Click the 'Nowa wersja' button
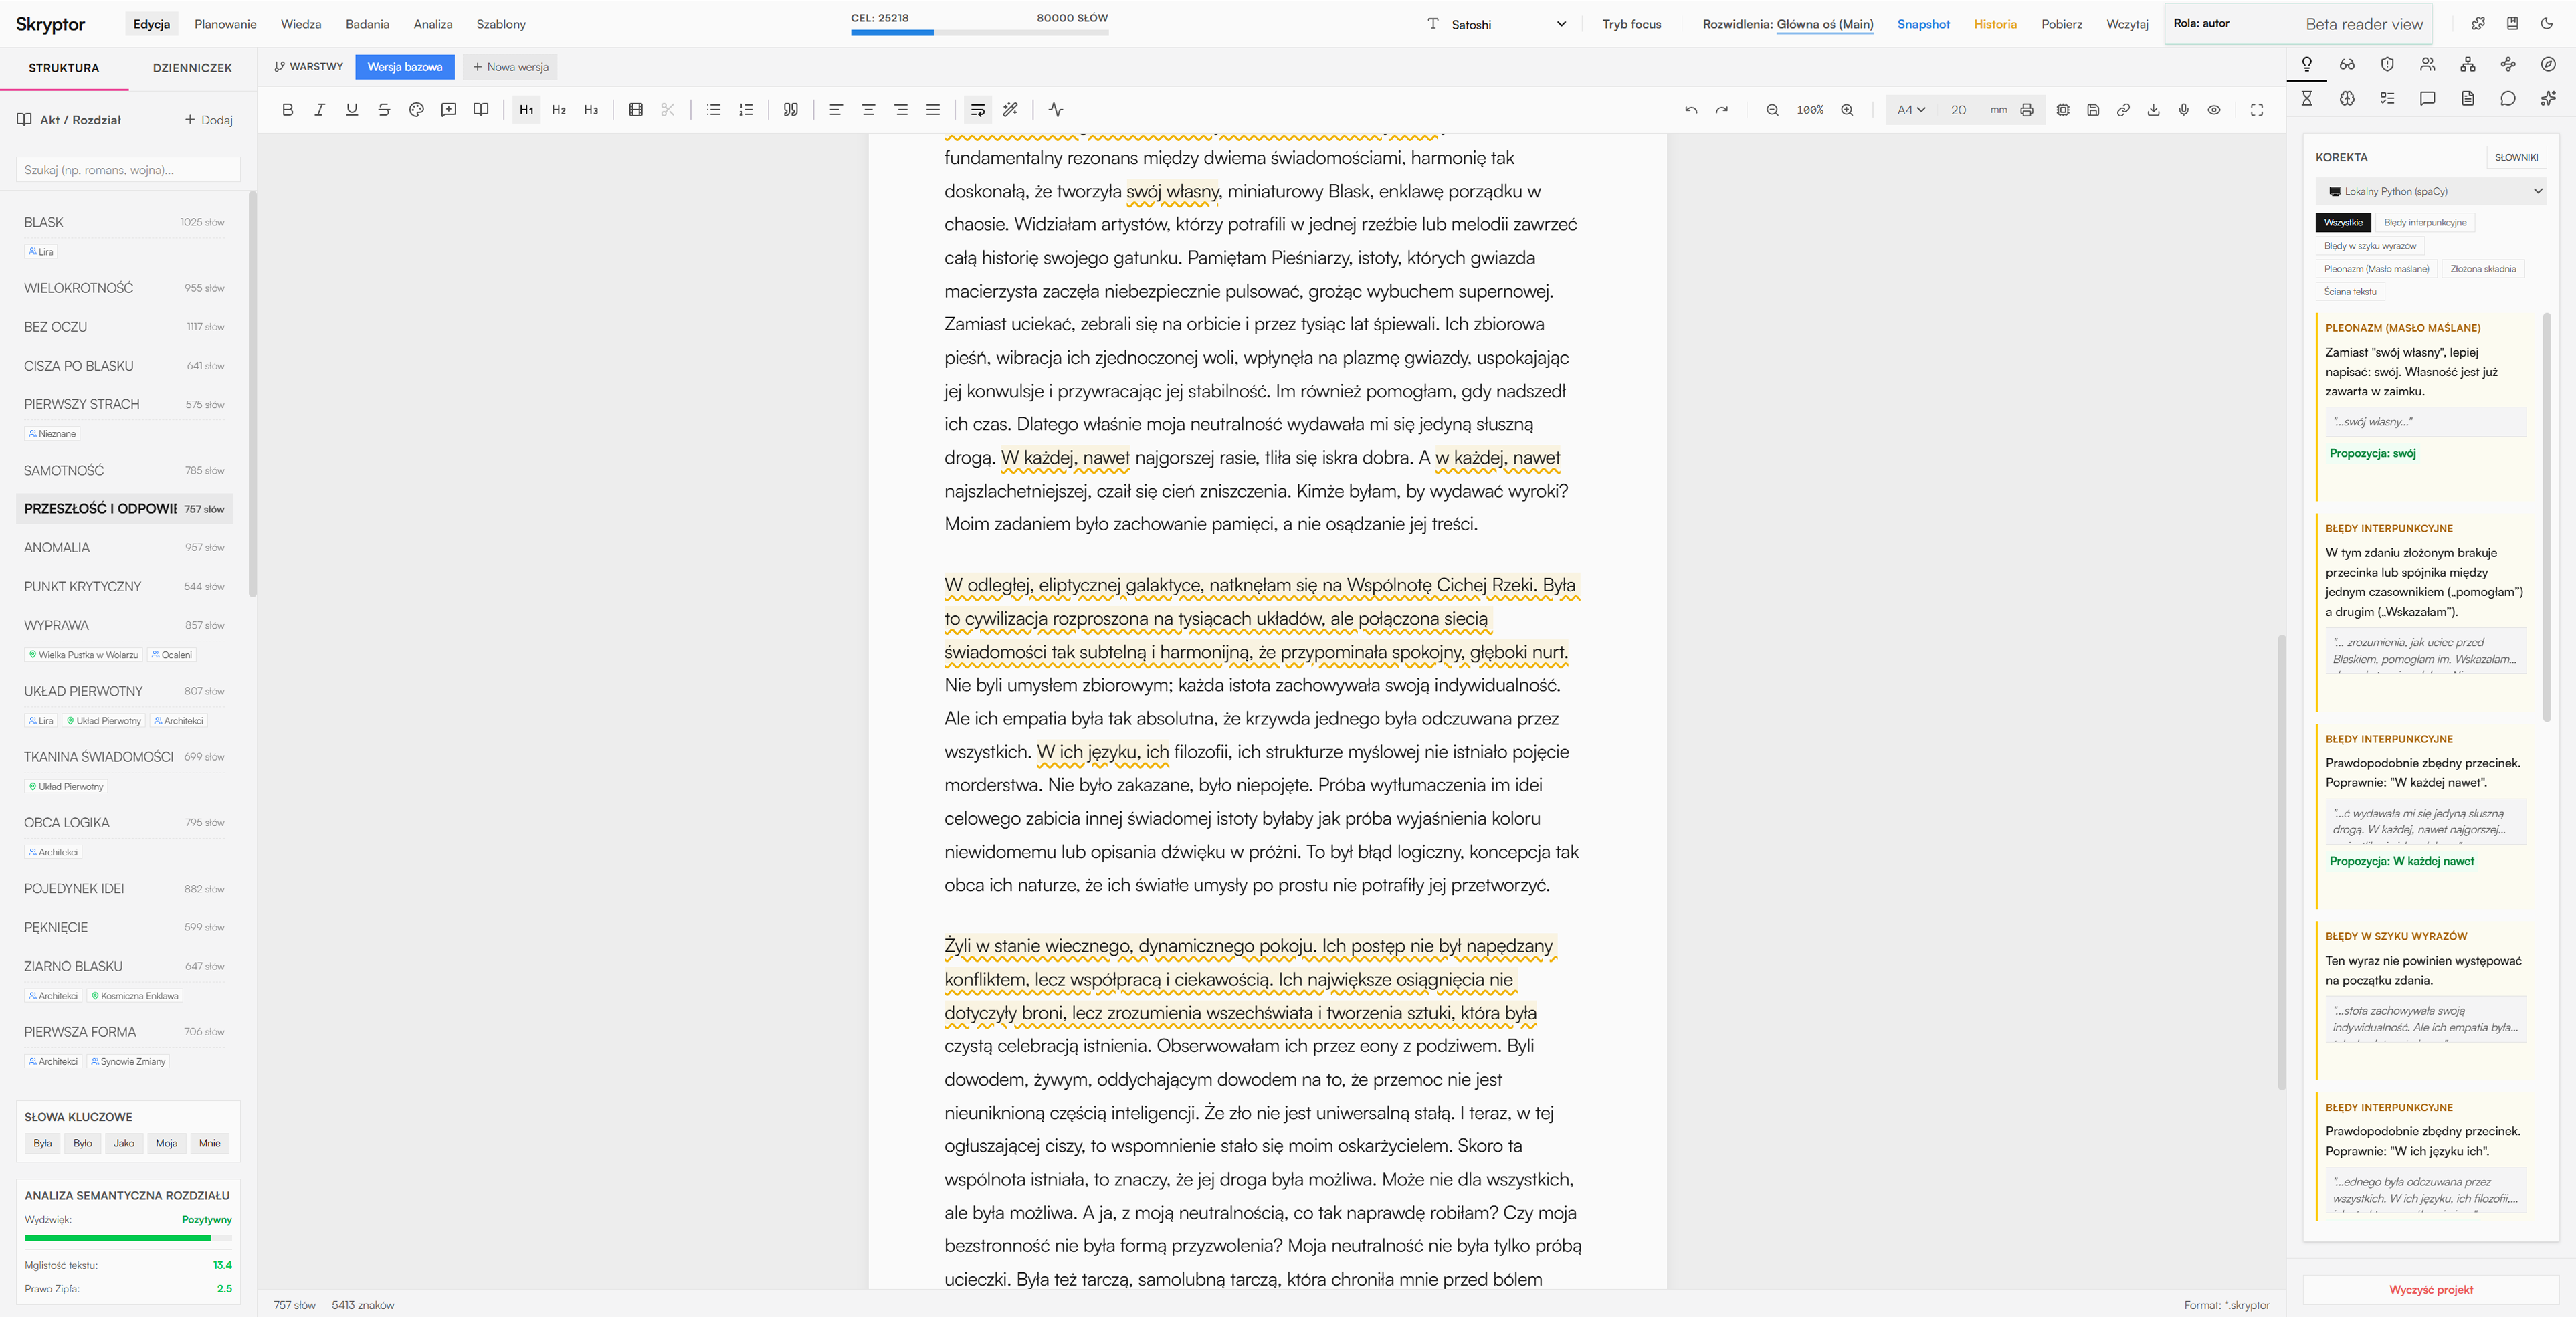Viewport: 2576px width, 1317px height. (x=510, y=67)
